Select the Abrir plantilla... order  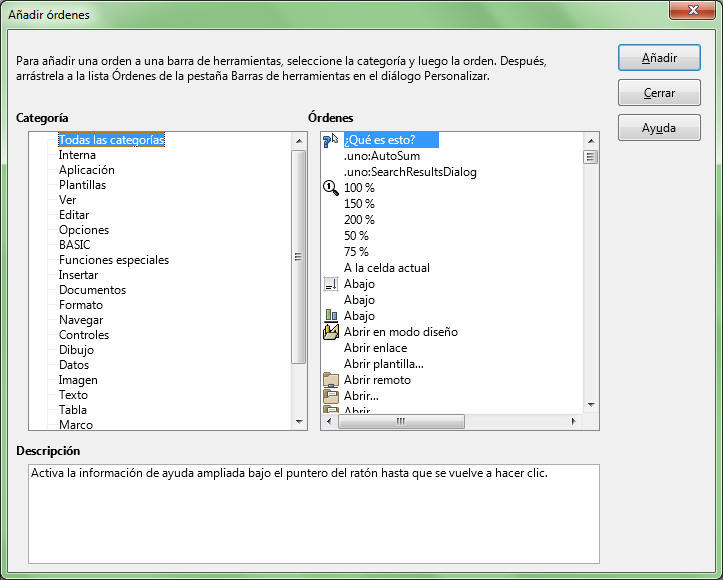[383, 364]
